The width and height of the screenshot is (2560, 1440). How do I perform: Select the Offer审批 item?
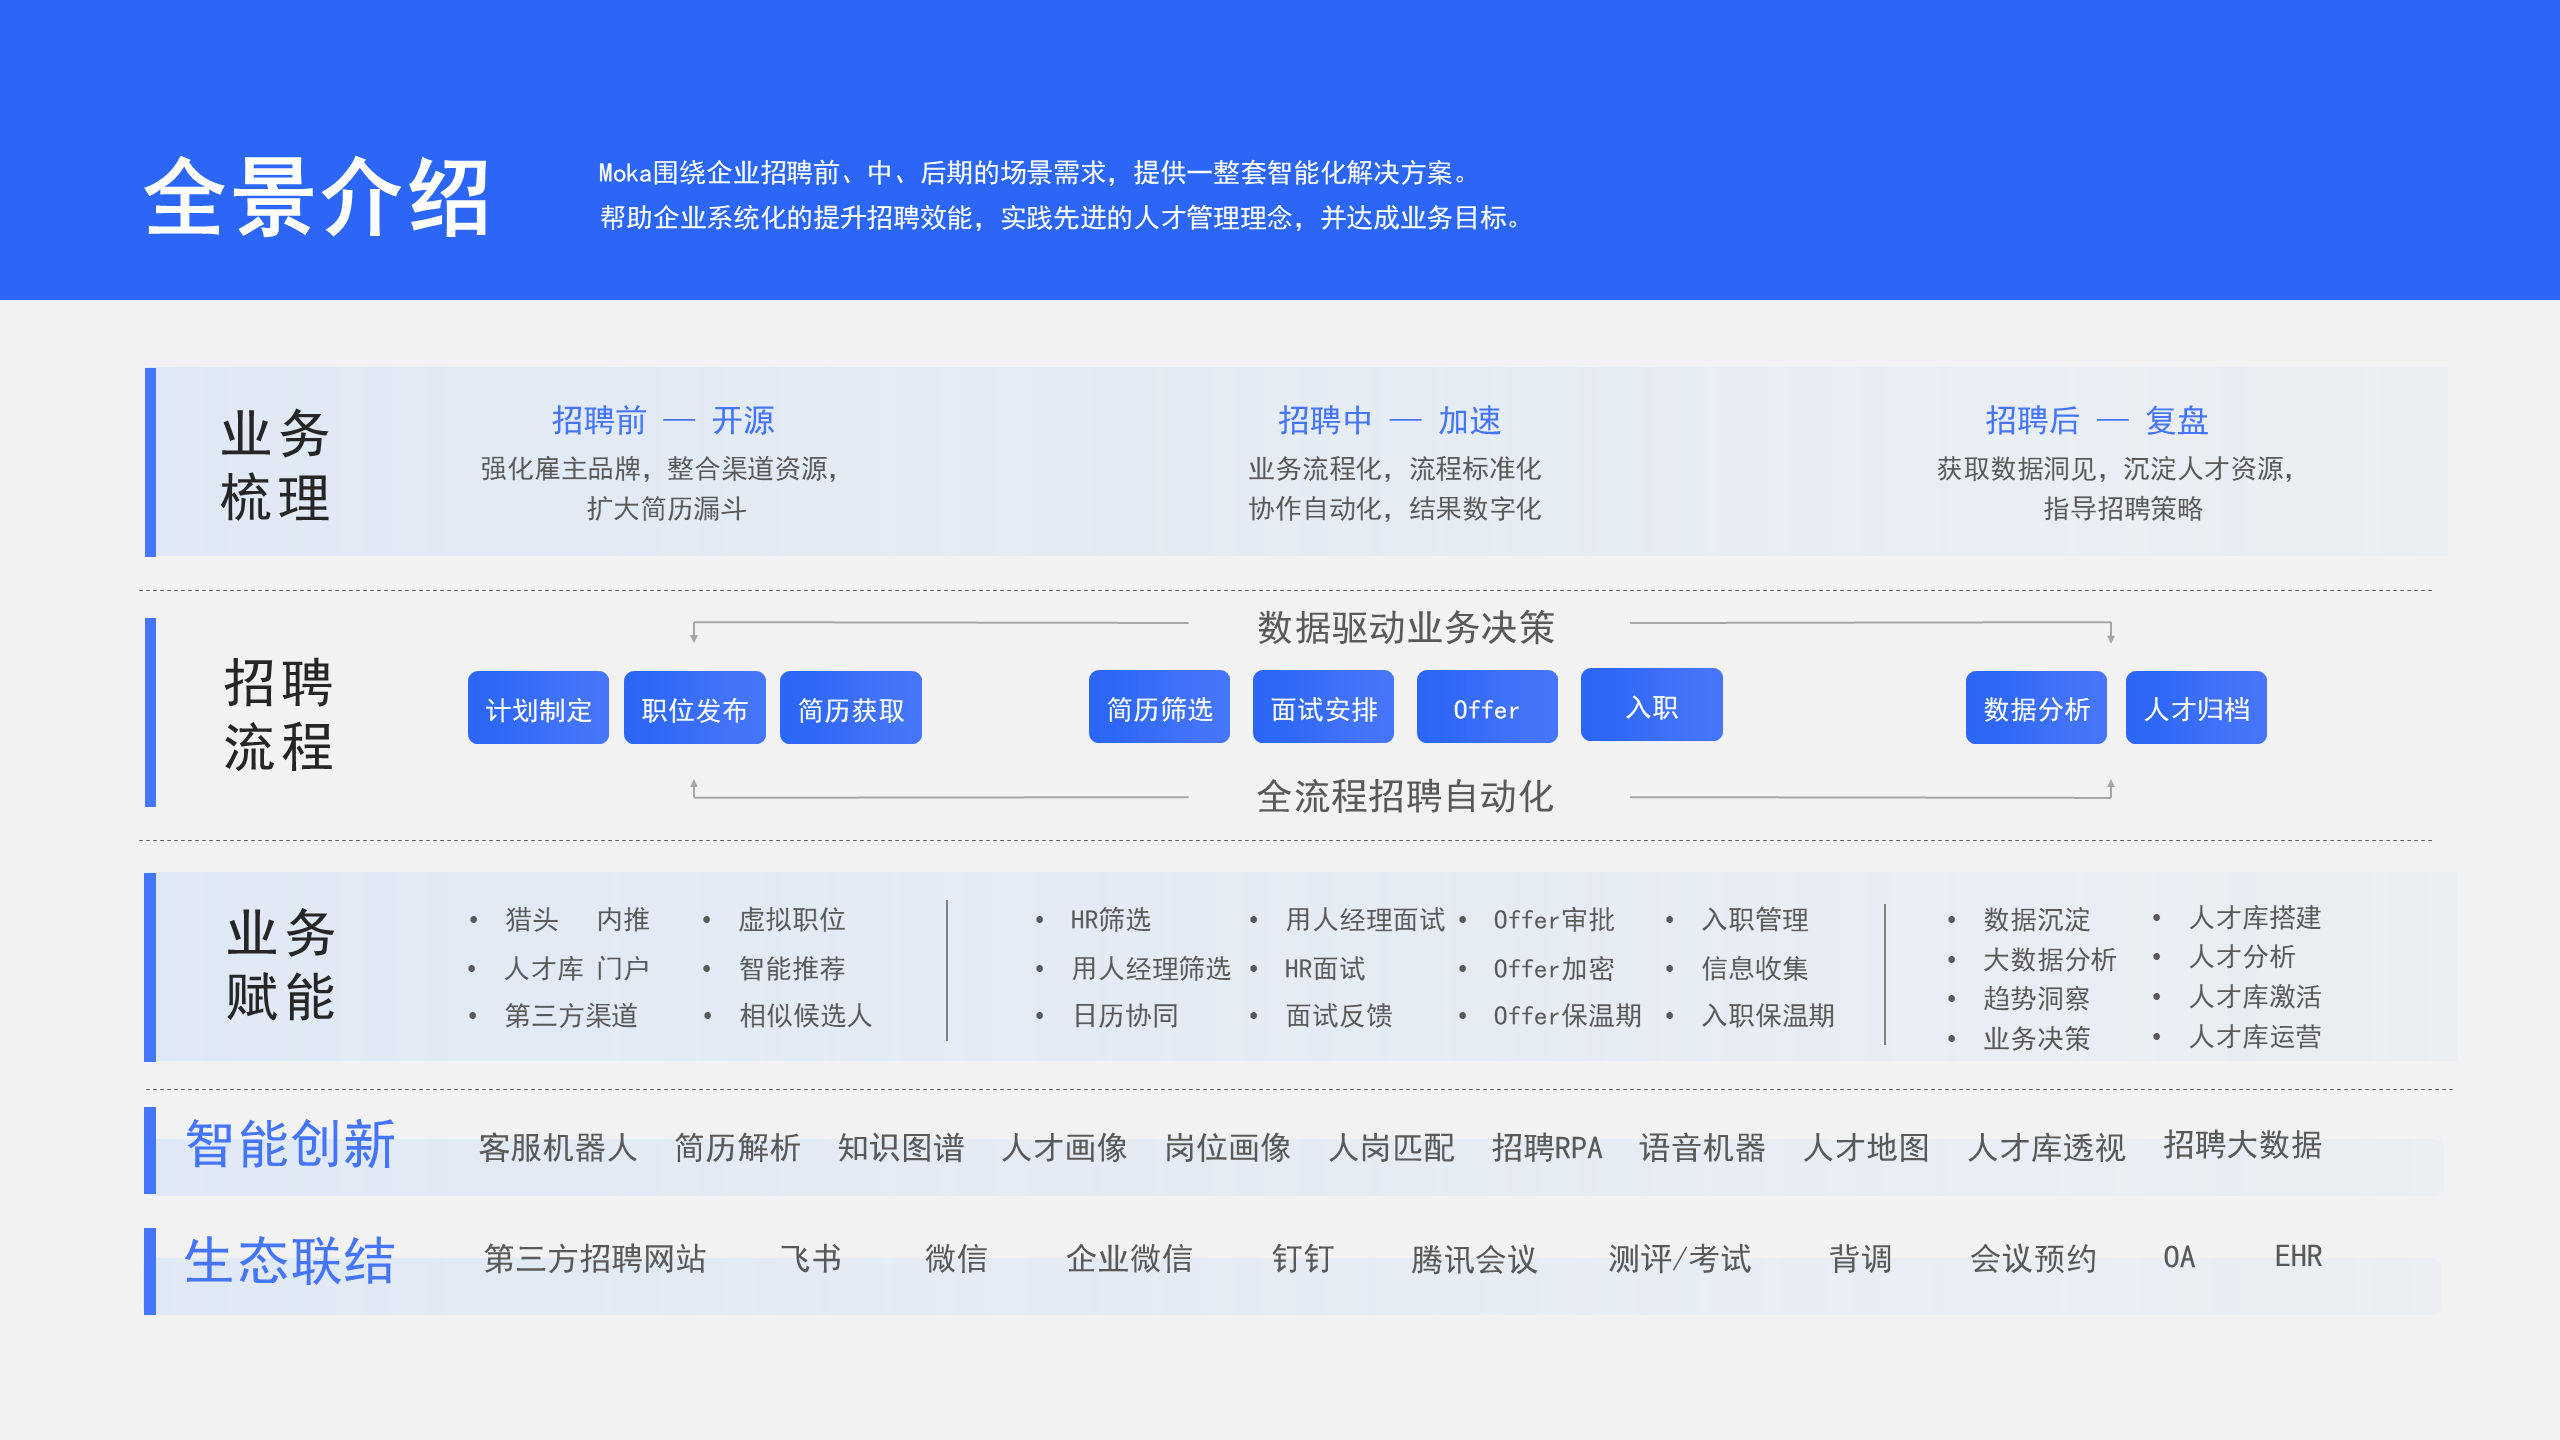click(1553, 919)
